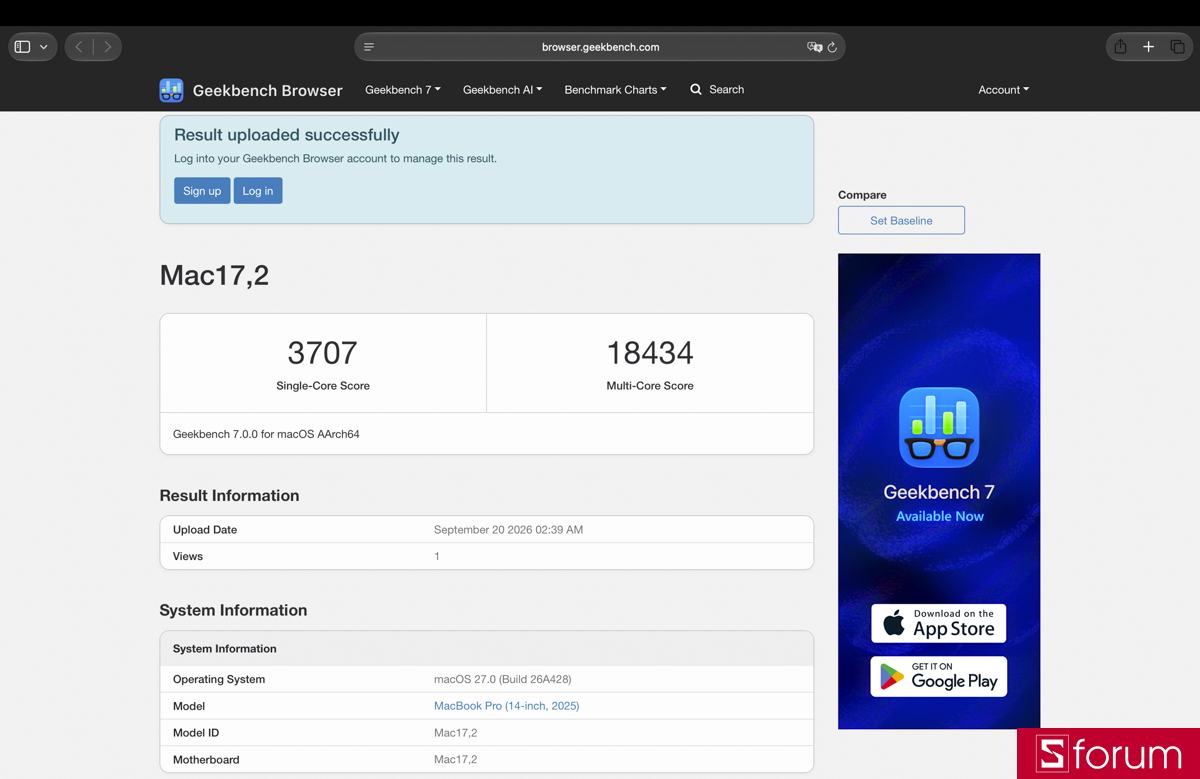Select the Views value 1
This screenshot has width=1200, height=779.
437,556
